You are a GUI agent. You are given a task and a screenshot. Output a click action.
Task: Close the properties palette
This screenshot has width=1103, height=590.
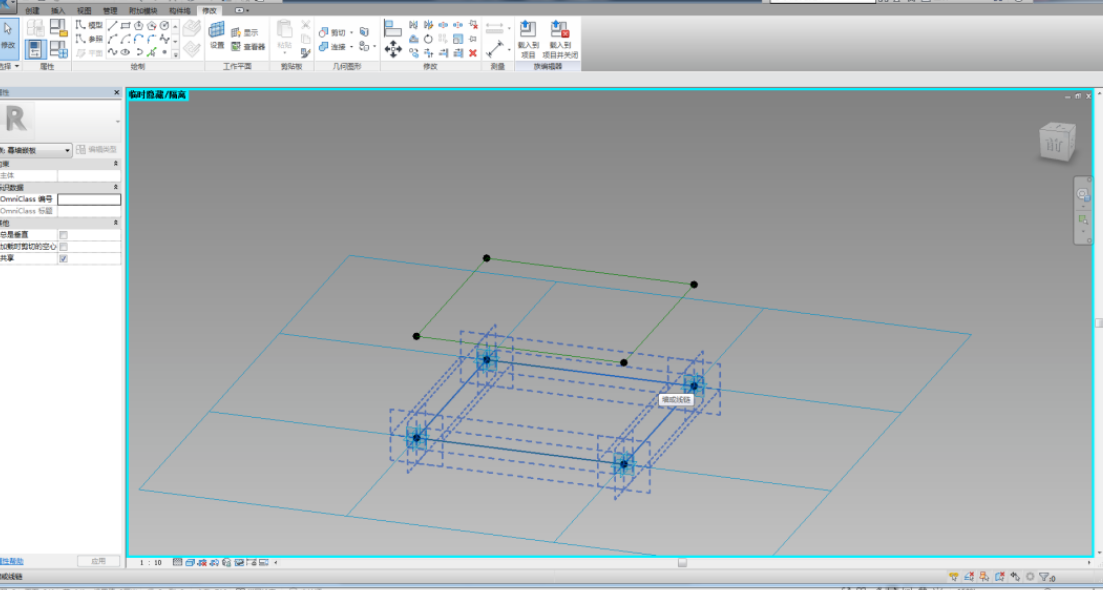[117, 93]
